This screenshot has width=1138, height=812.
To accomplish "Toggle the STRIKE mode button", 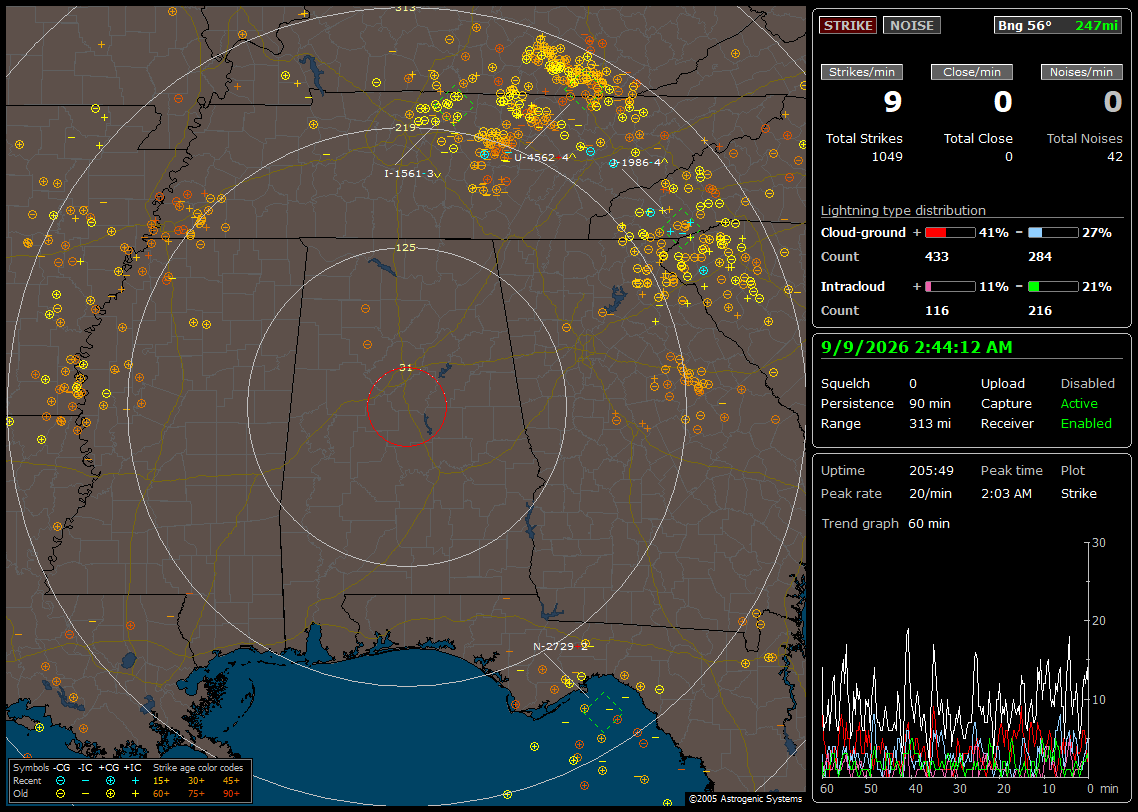I will 848,25.
